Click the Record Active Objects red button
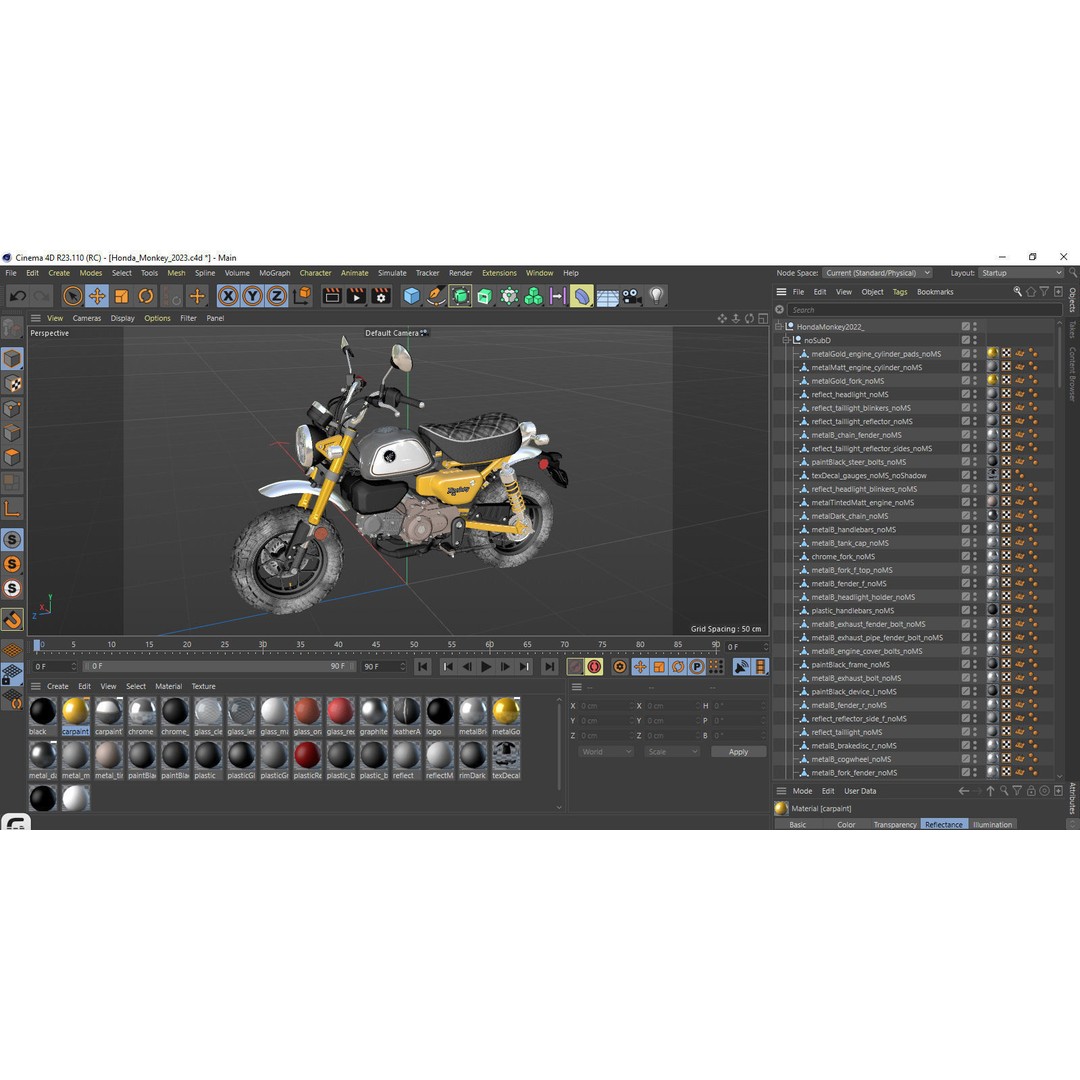 coord(575,667)
